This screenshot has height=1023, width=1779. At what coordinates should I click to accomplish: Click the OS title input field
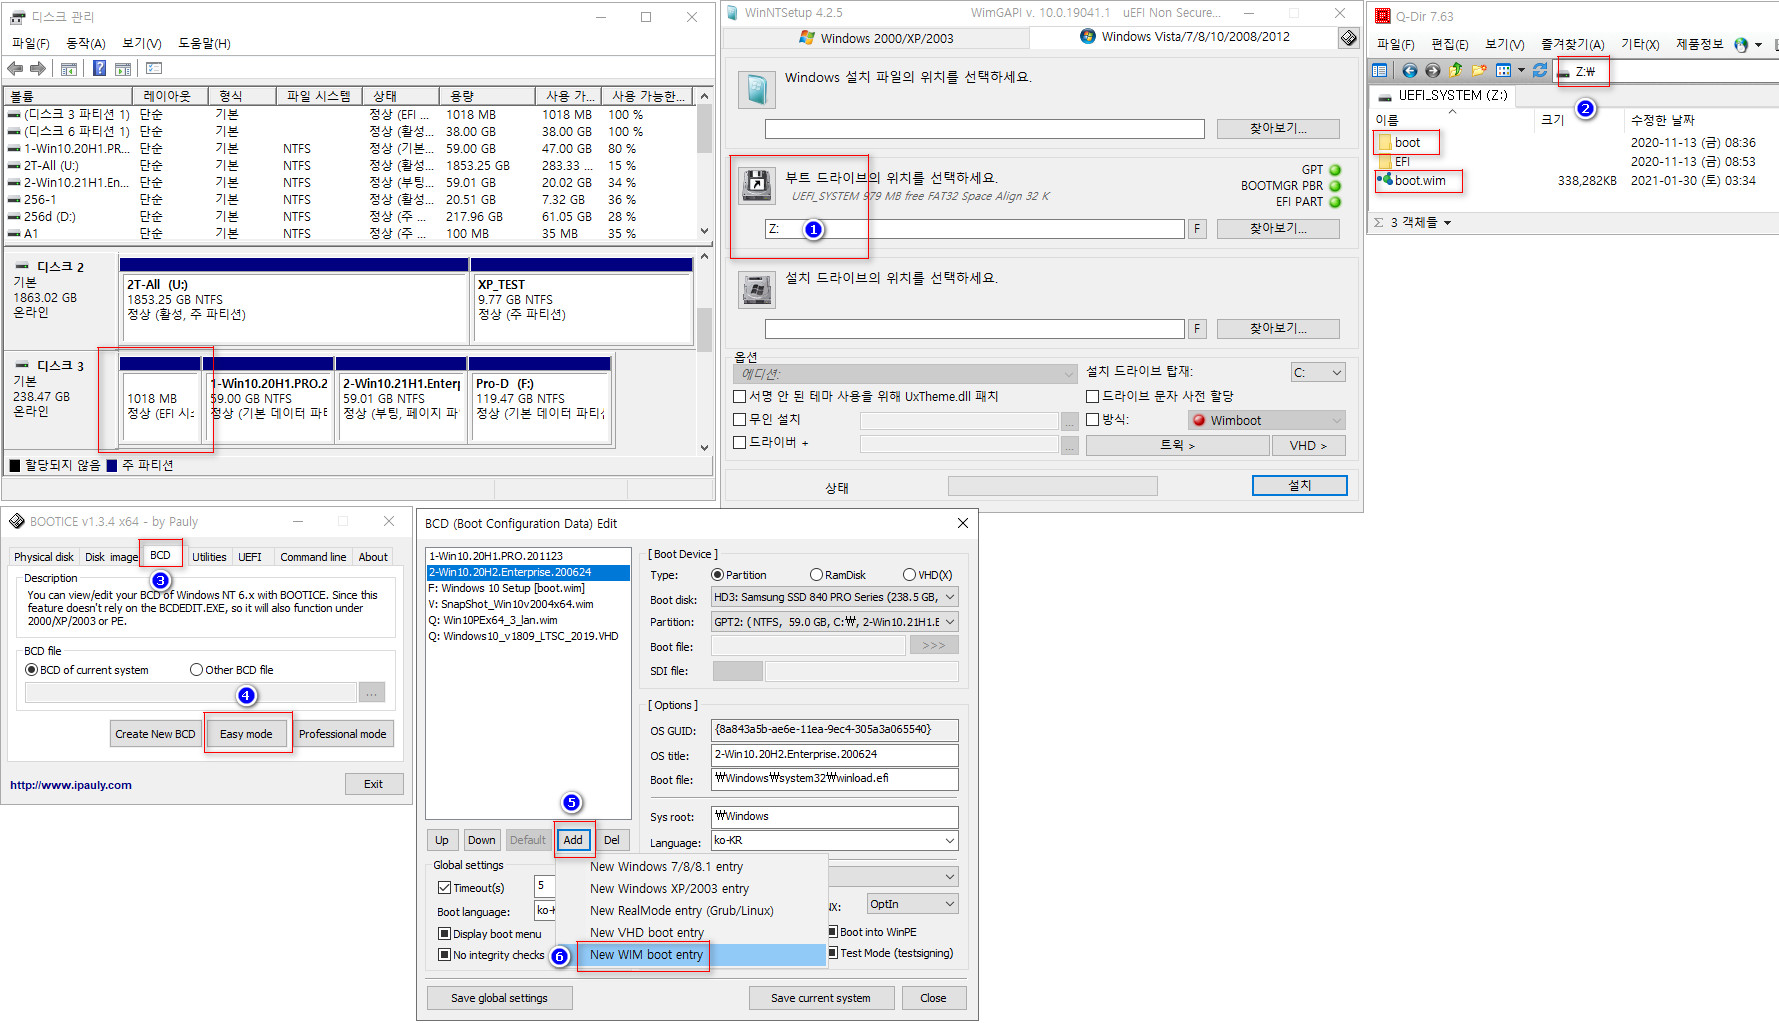coord(834,755)
